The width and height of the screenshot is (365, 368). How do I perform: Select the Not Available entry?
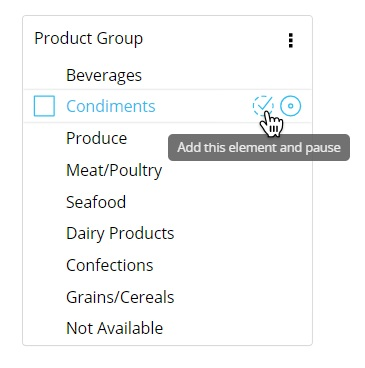click(x=114, y=328)
